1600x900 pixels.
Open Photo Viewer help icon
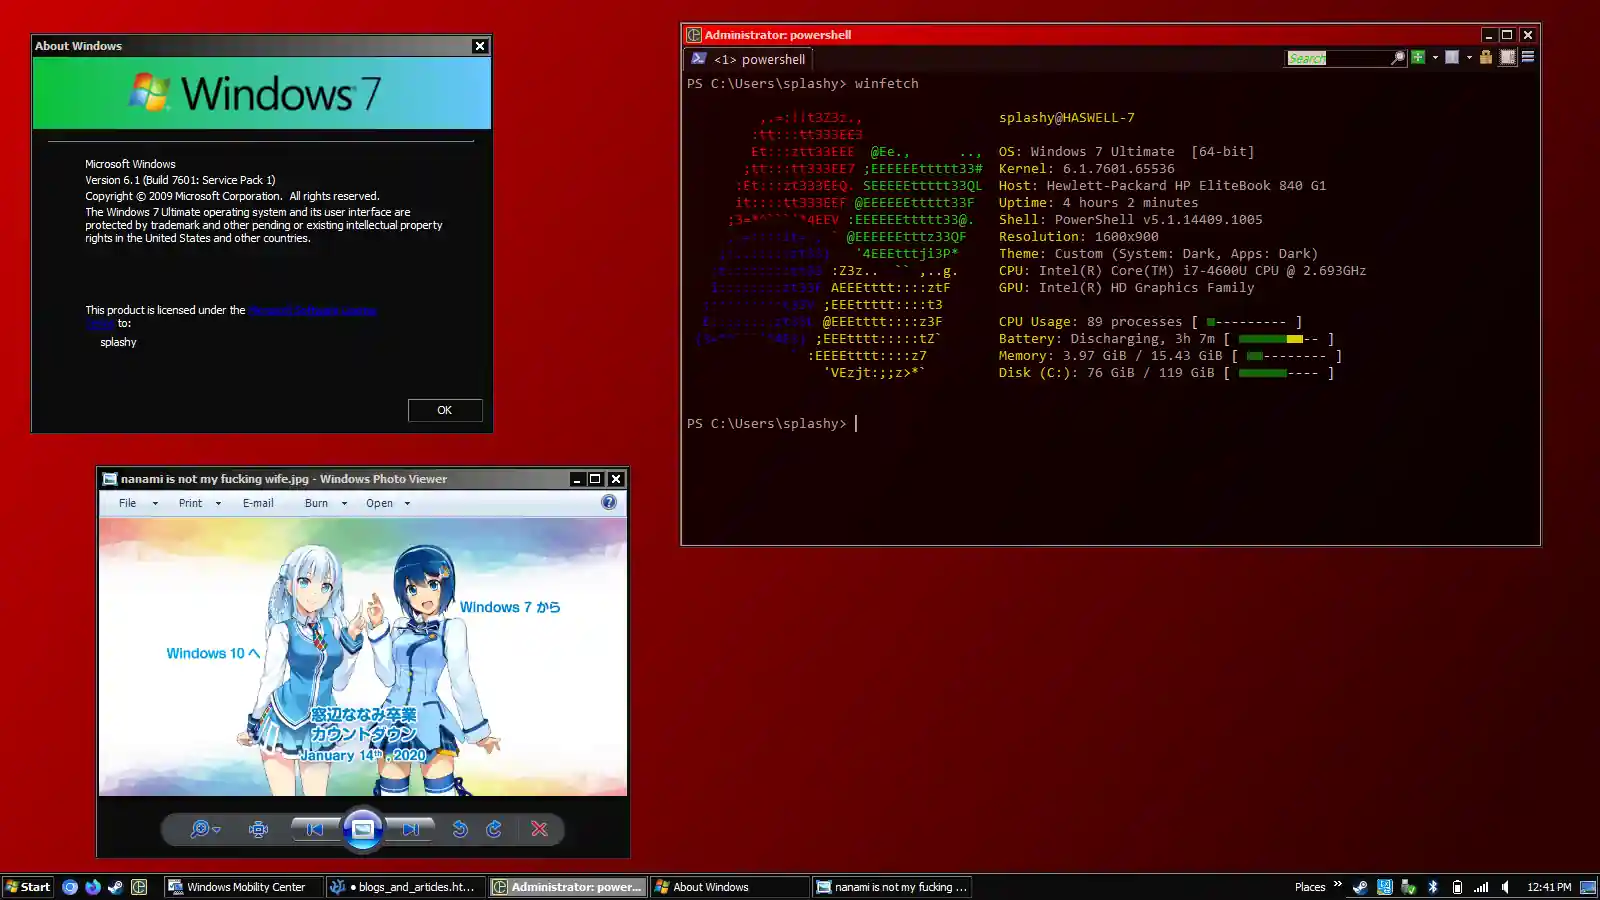[x=609, y=502]
